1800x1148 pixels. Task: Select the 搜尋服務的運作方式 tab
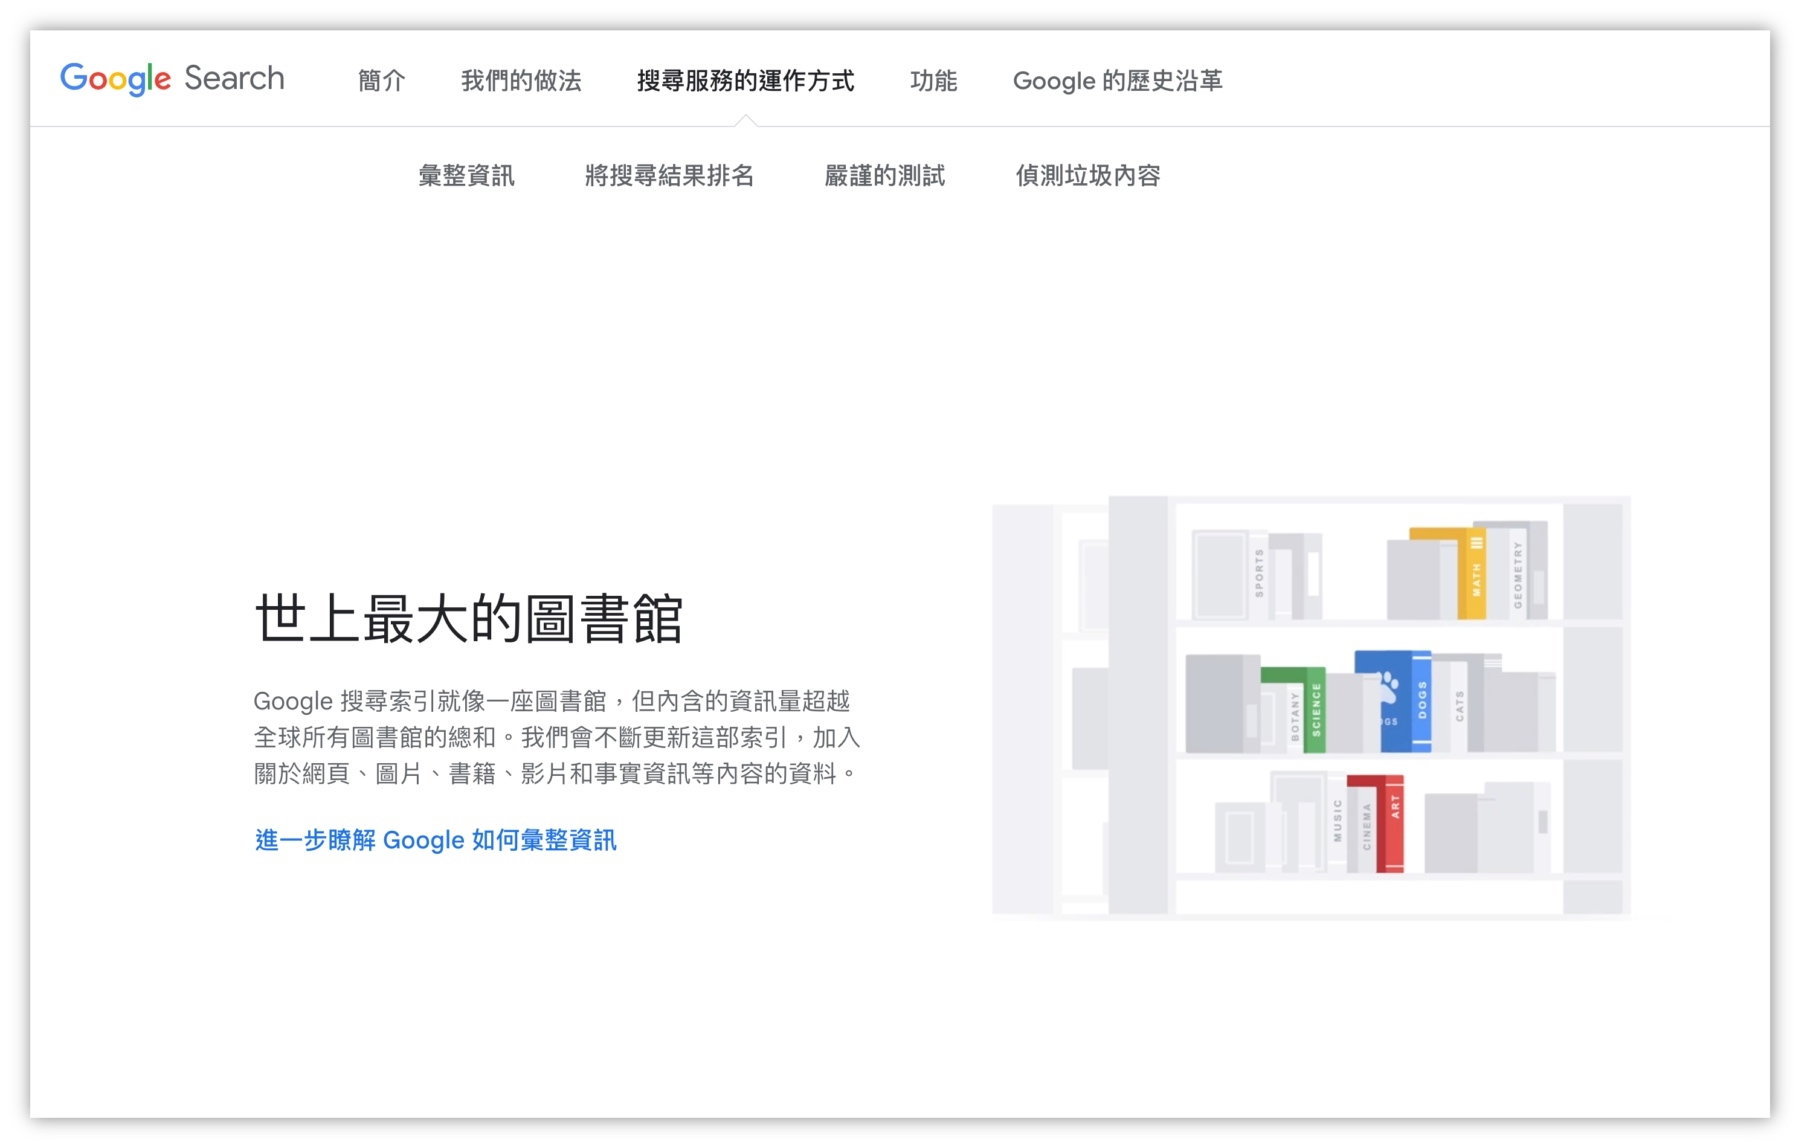tap(744, 81)
